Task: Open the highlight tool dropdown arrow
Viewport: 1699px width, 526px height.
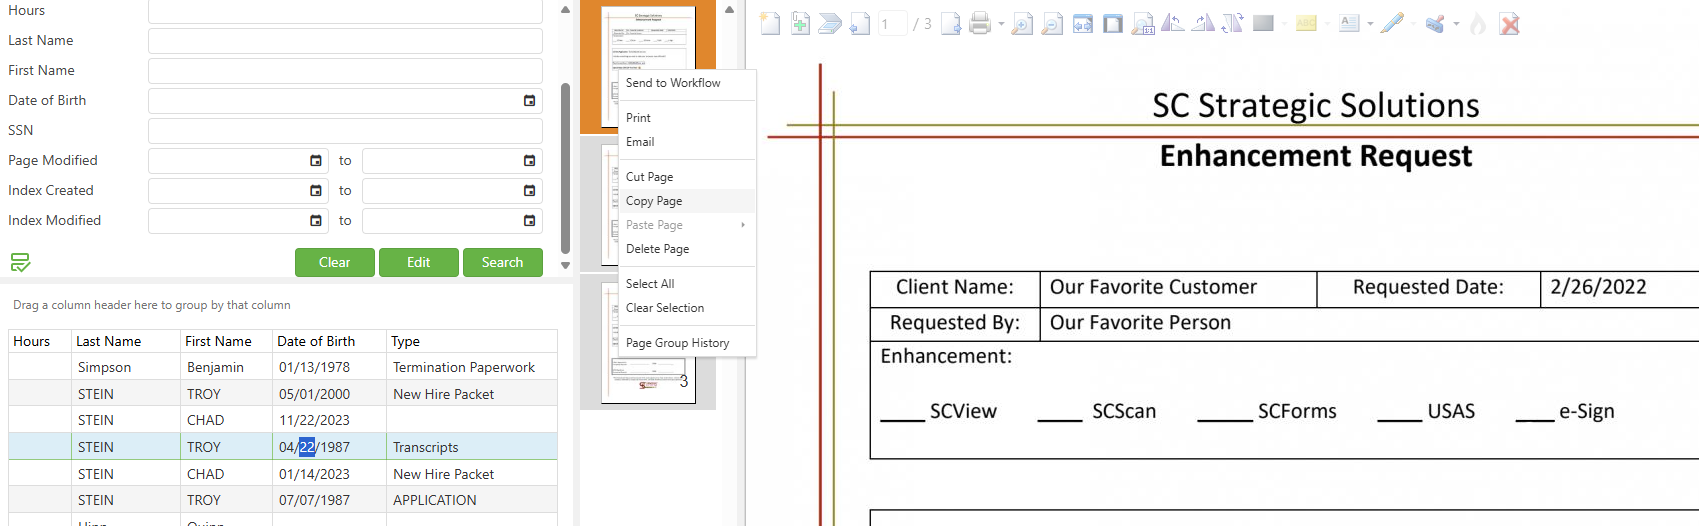Action: coord(1327,24)
